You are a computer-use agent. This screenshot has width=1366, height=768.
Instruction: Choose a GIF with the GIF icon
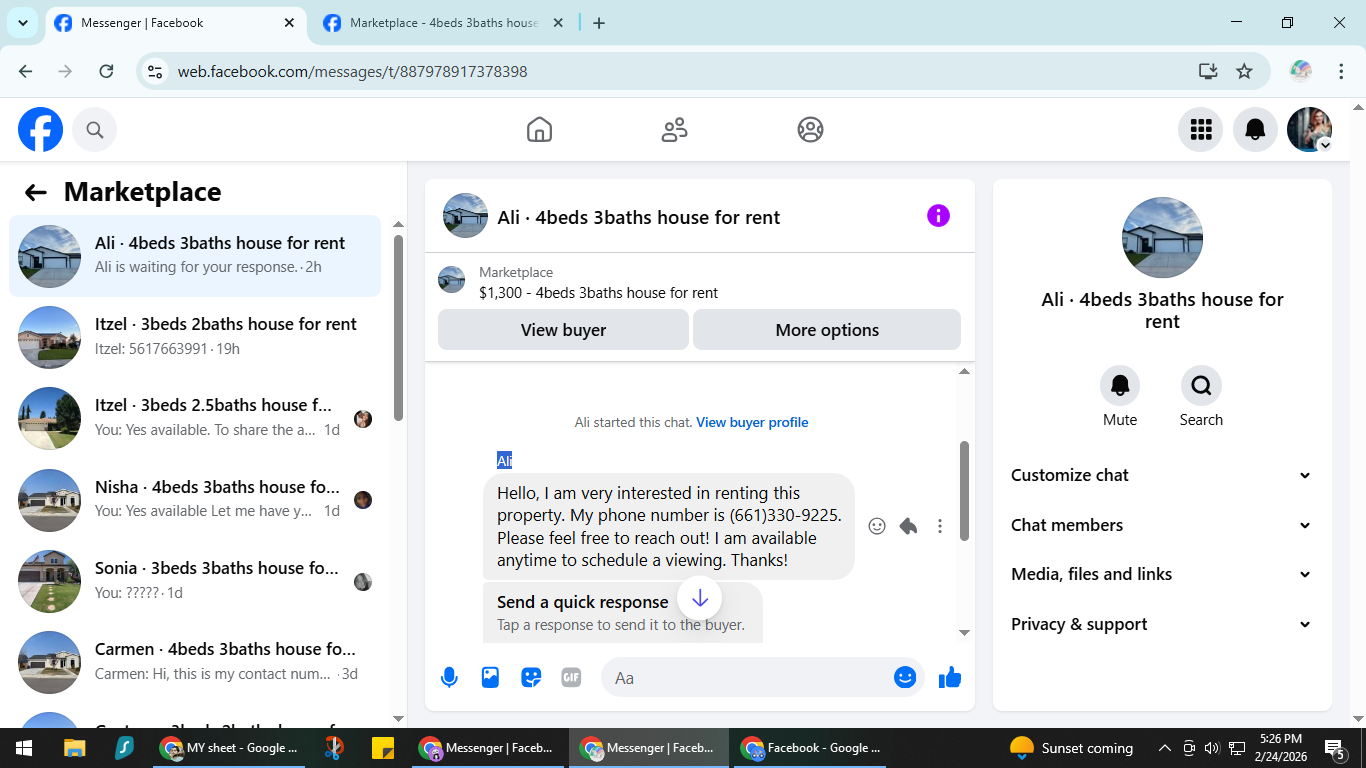pyautogui.click(x=571, y=678)
